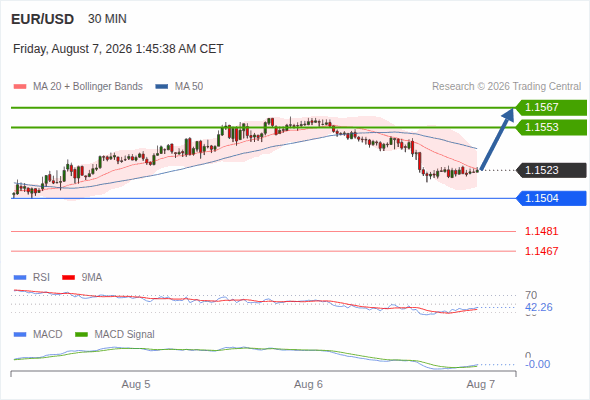
Task: Click the EUR/USD pair title
Action: [43, 19]
